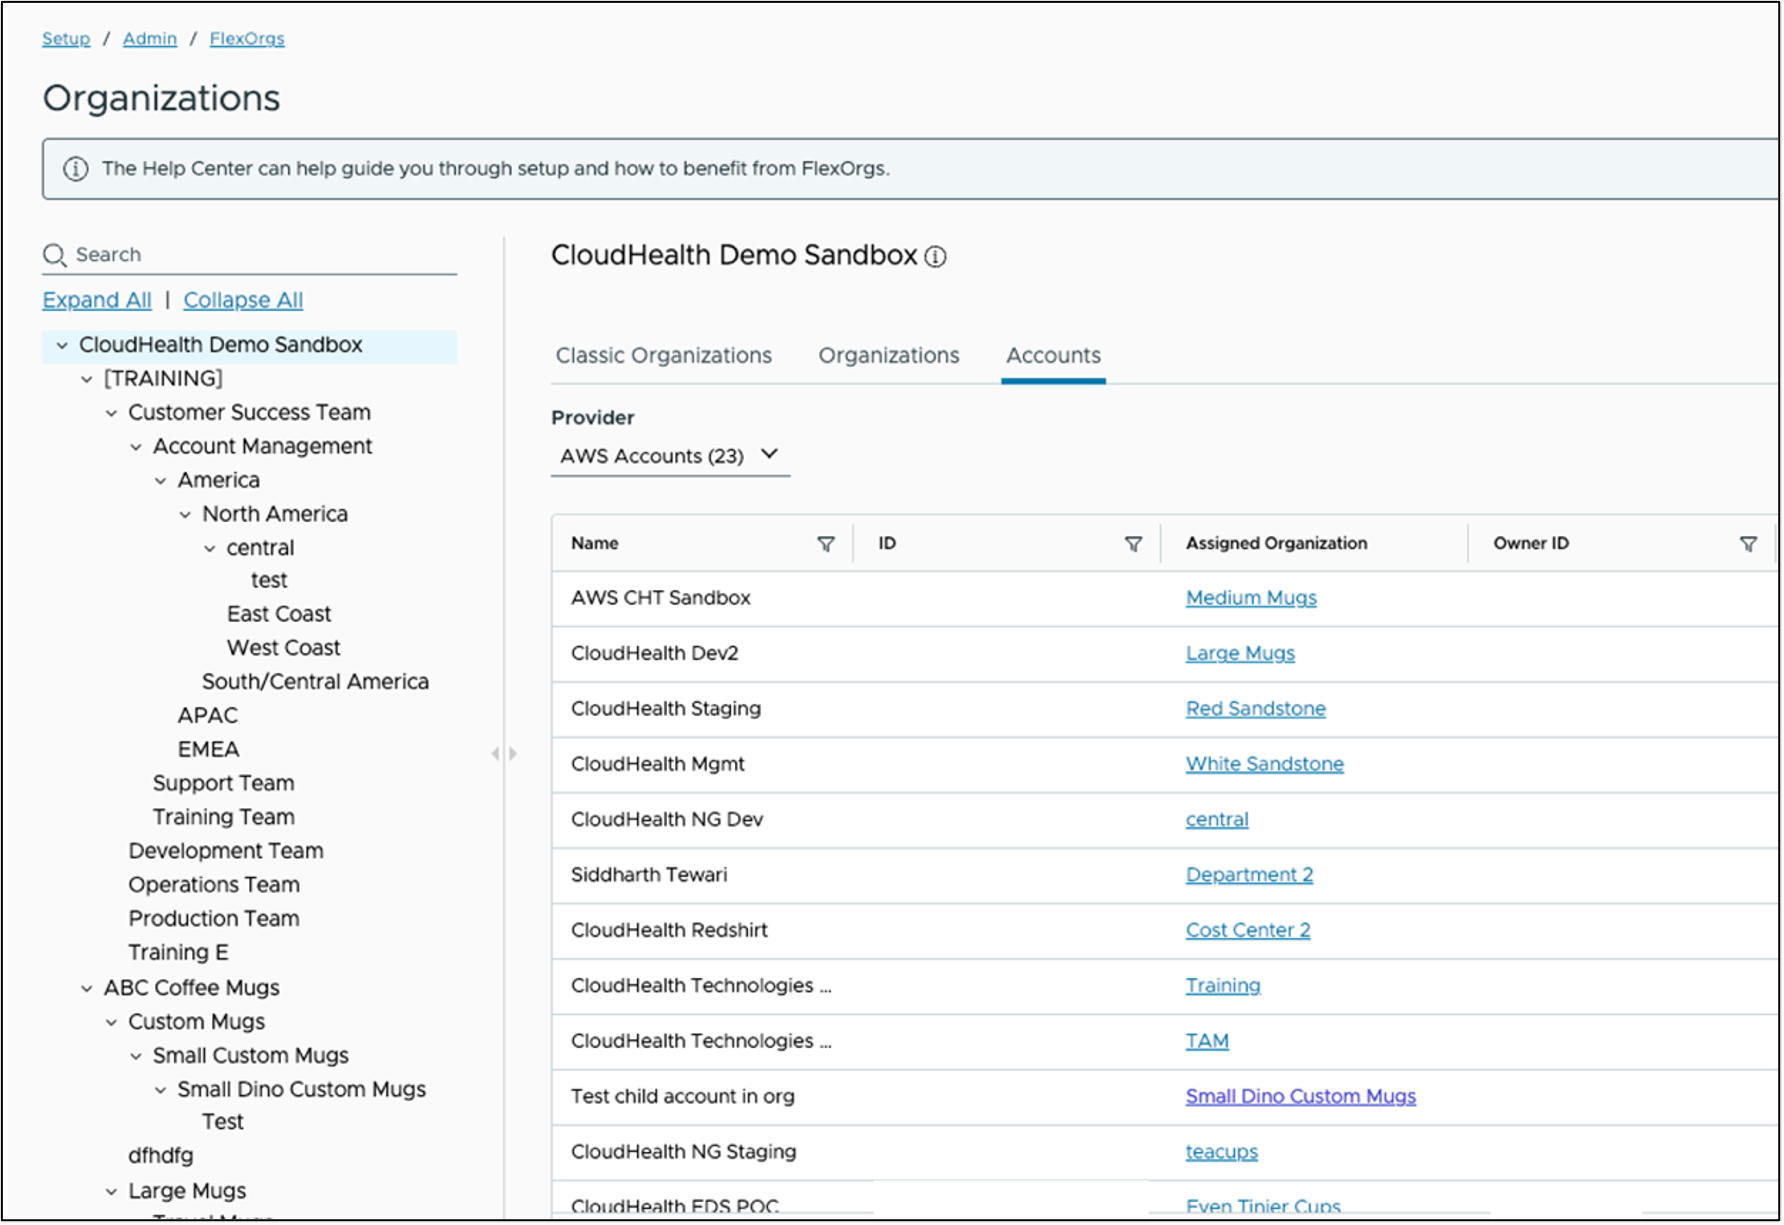Image resolution: width=1784 pixels, height=1225 pixels.
Task: Collapse the Customer Success Team node
Action: 111,414
